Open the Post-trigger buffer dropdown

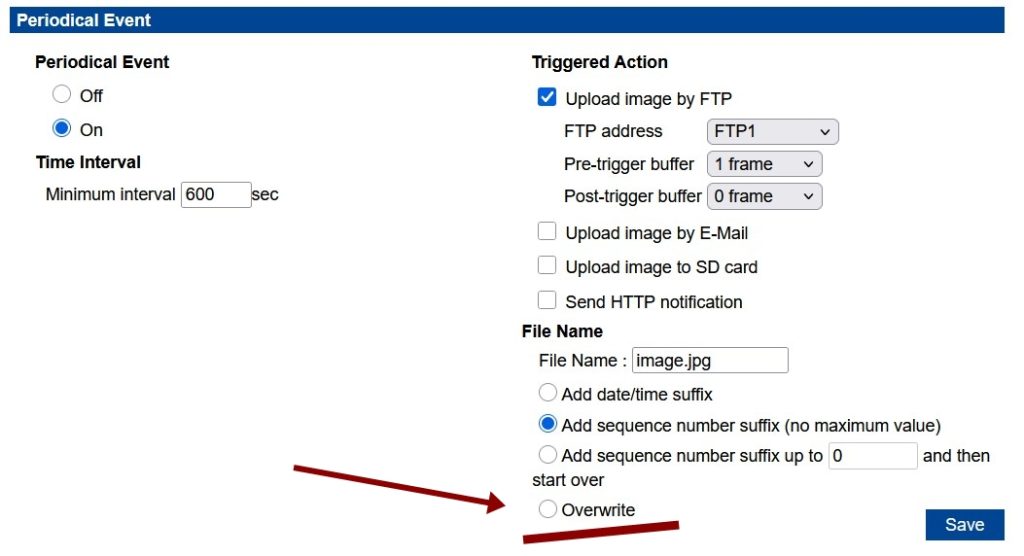[x=764, y=197]
